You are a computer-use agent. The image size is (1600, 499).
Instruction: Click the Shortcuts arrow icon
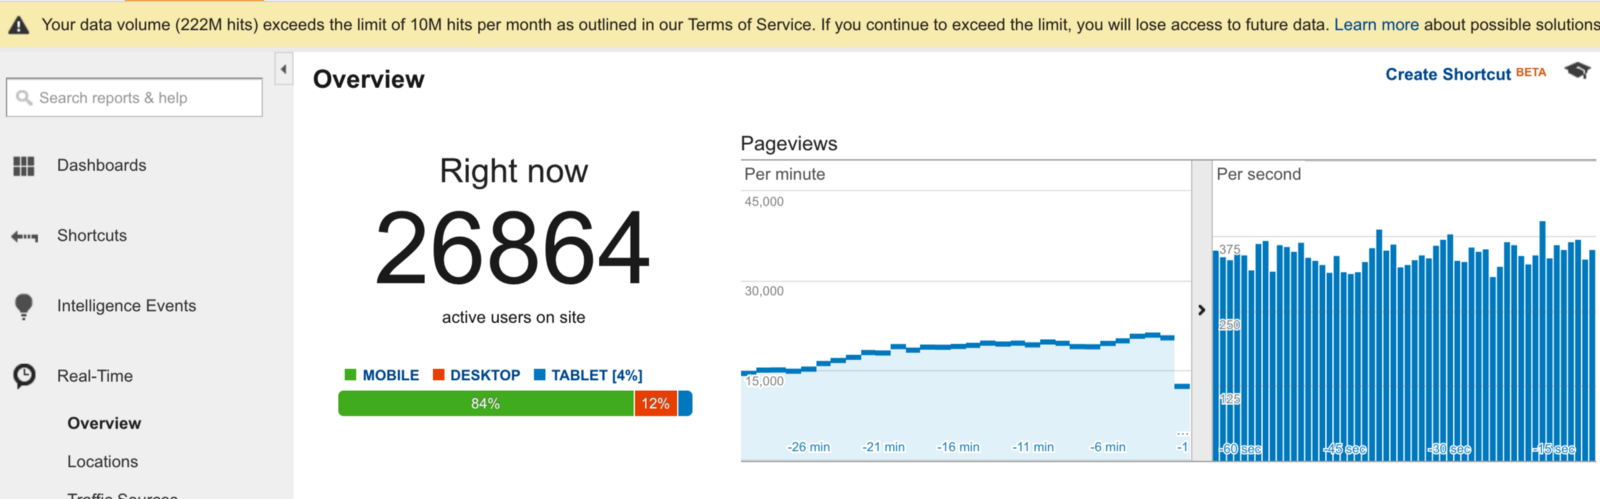pos(24,237)
